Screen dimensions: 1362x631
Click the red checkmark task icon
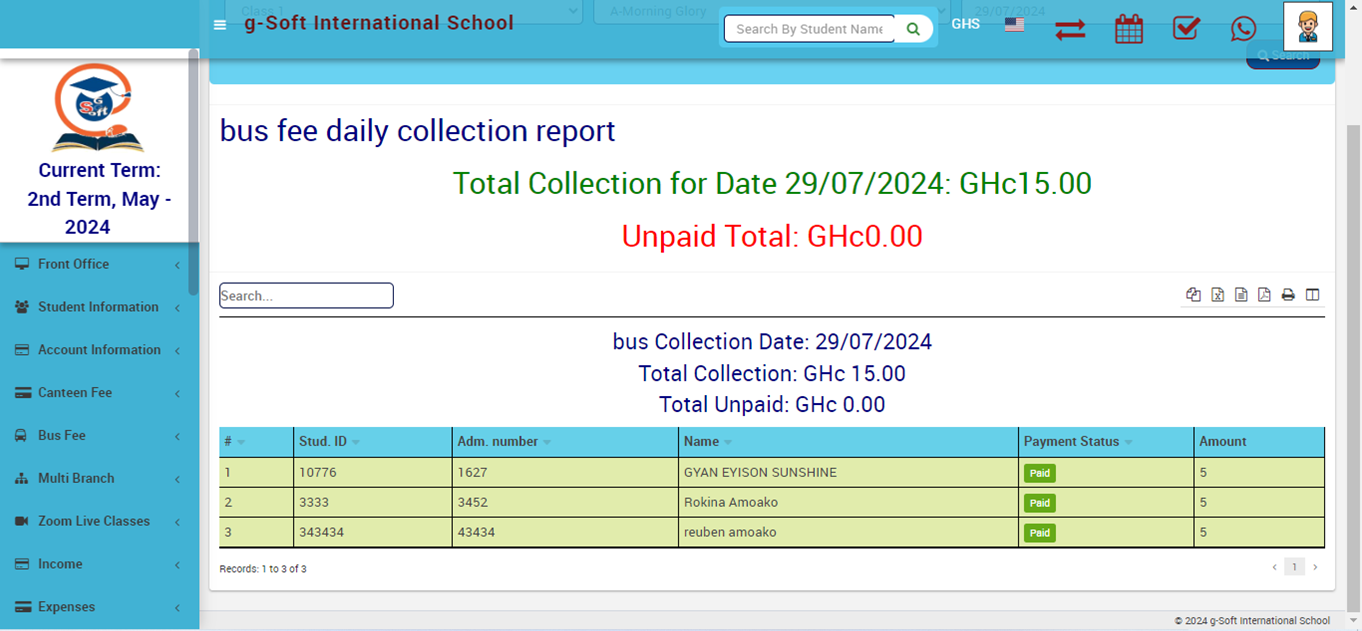1186,28
